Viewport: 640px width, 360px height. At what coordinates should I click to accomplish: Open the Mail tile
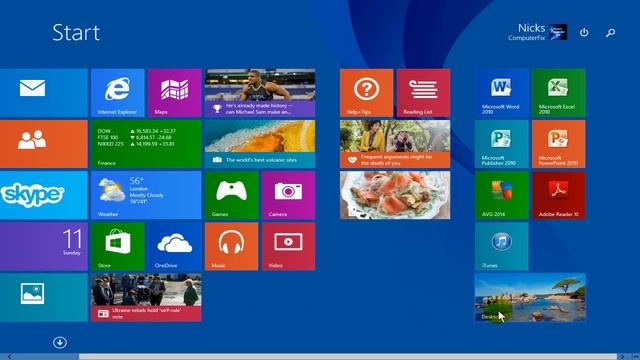44,93
